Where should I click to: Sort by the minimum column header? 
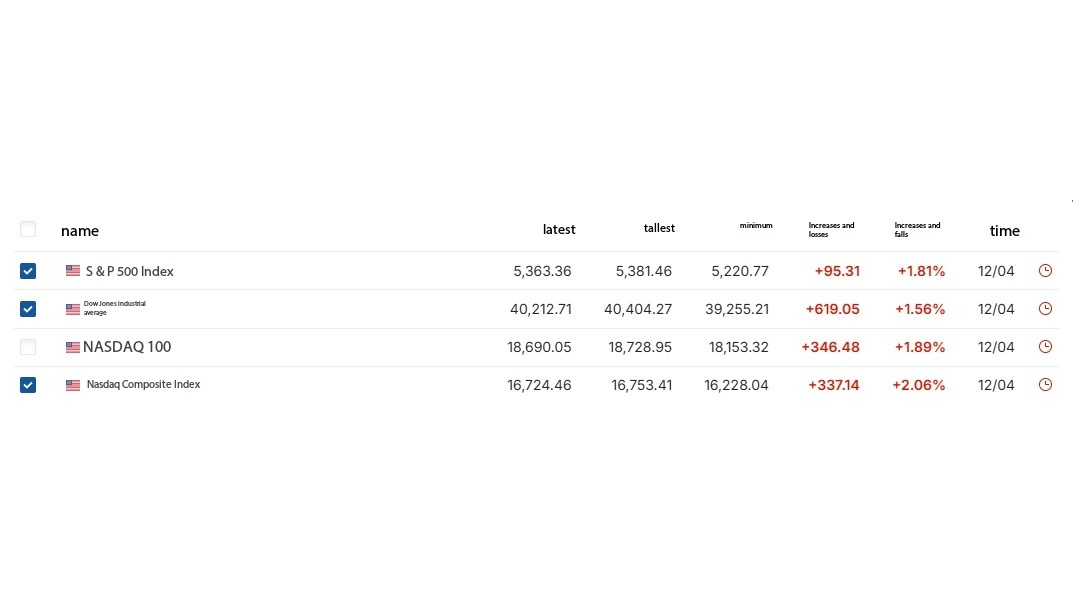(x=755, y=226)
